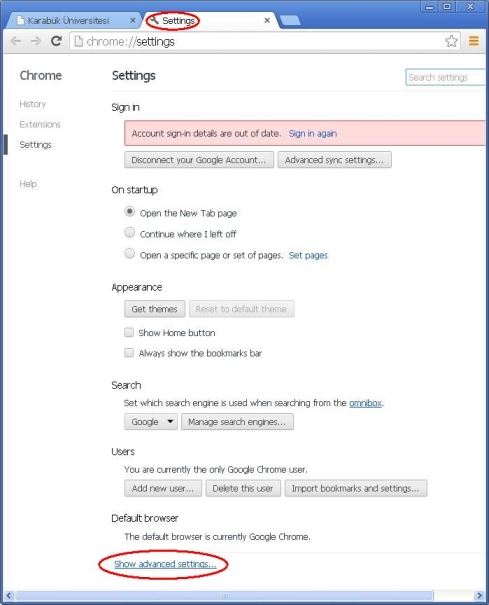Close the Settings tab
Screen dimensions: 489x605
click(267, 20)
